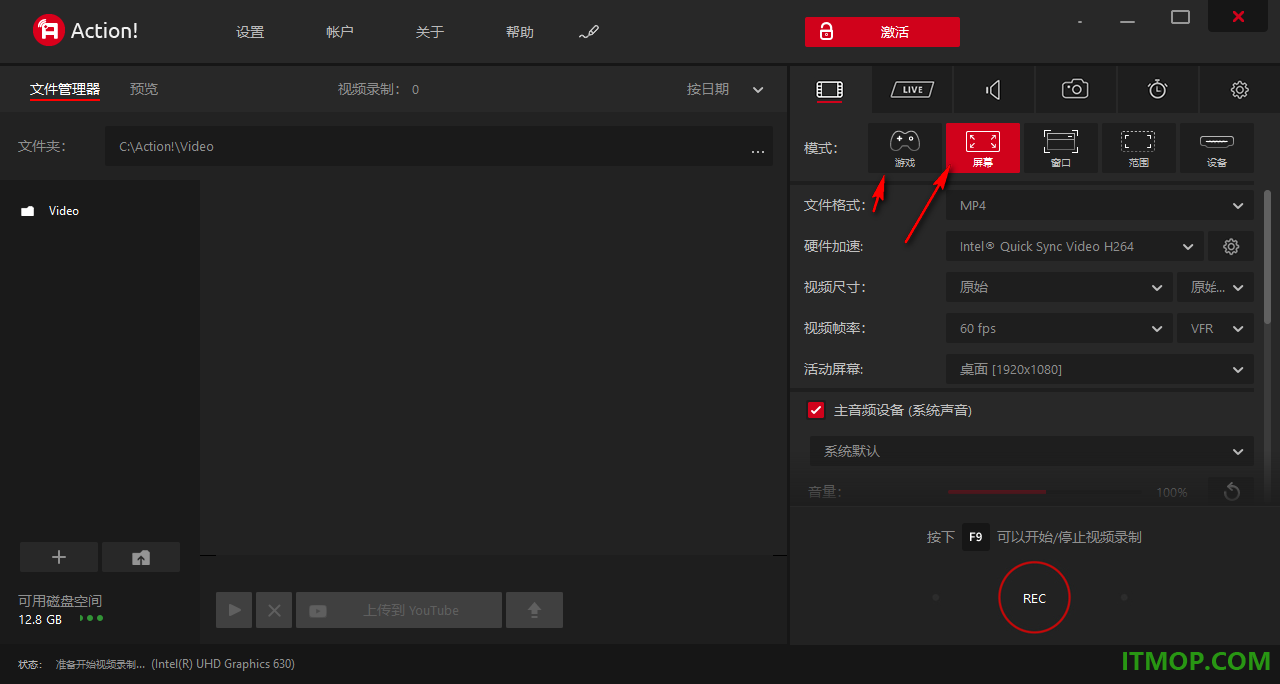Select the 窗口 window recording mode
Image resolution: width=1280 pixels, height=684 pixels.
1061,148
